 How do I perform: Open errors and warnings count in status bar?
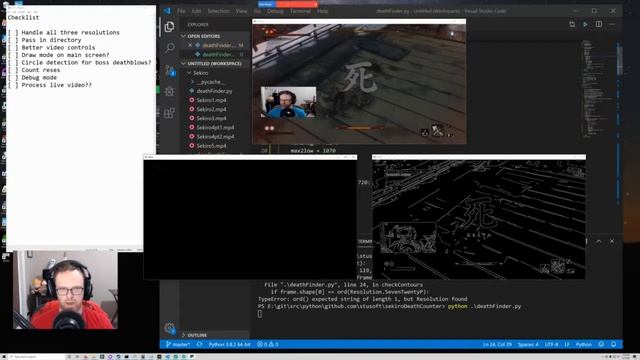(268, 344)
